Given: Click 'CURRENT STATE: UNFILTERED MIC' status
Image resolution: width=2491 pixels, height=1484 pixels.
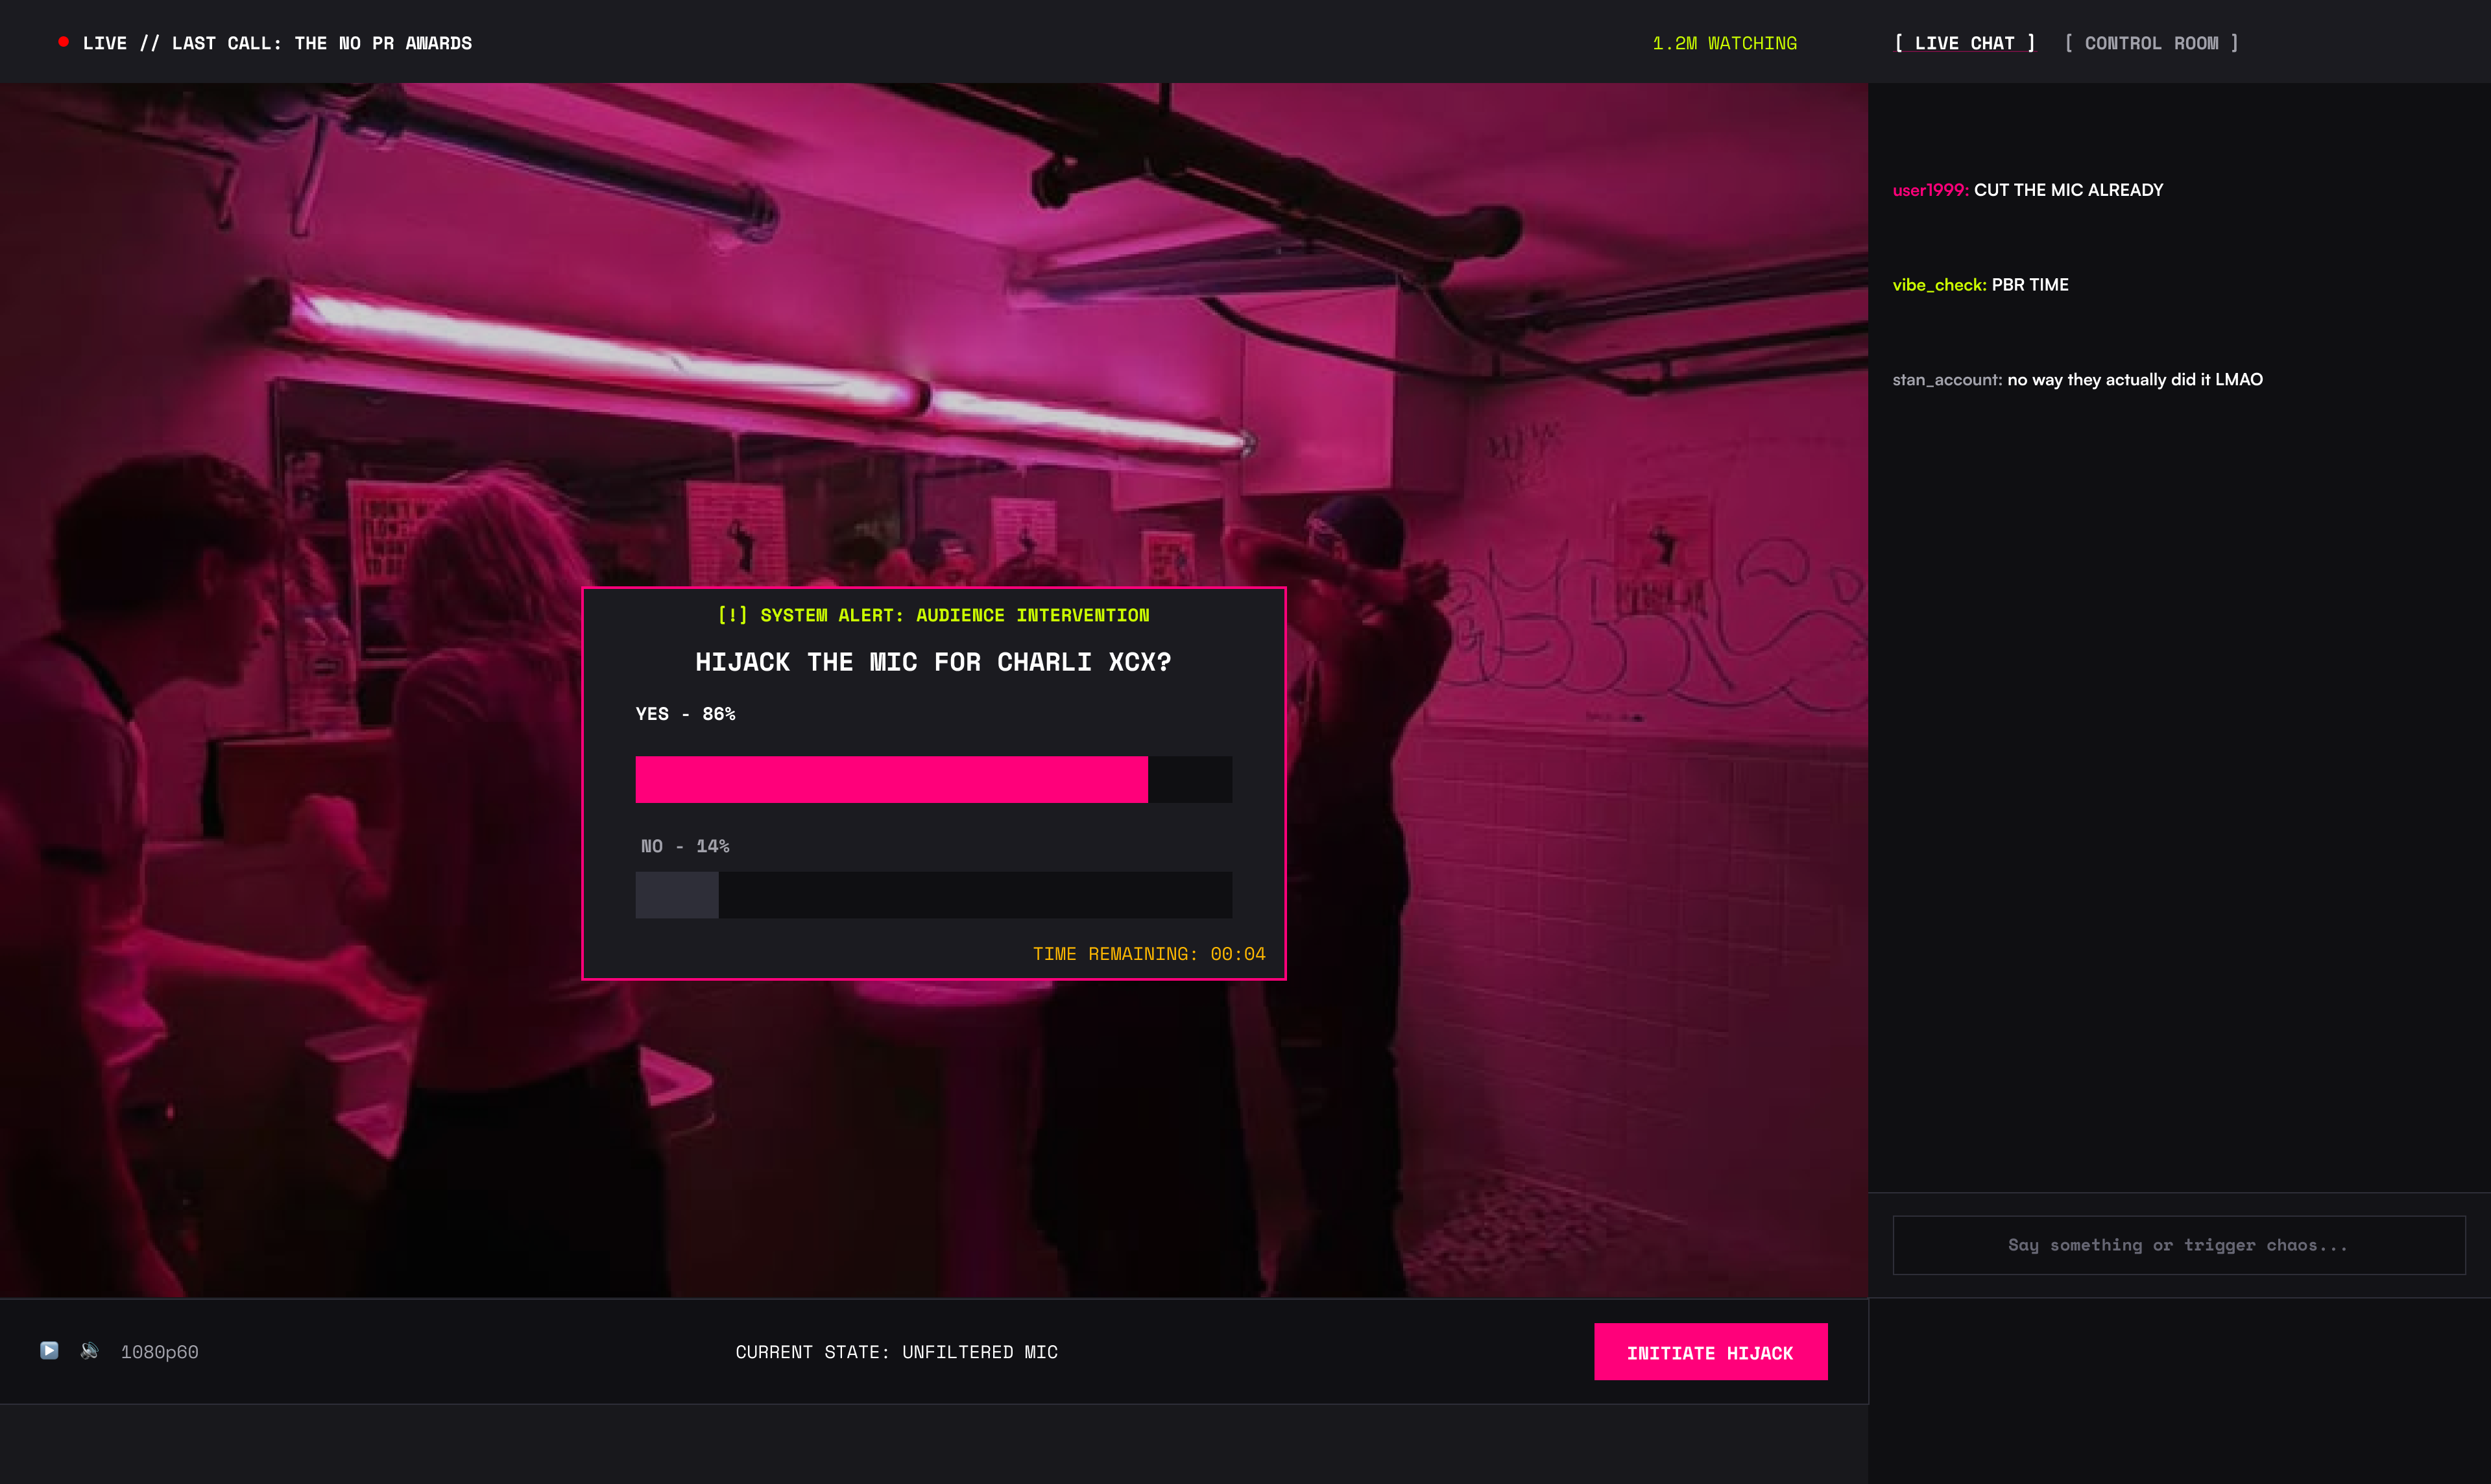Looking at the screenshot, I should point(897,1352).
